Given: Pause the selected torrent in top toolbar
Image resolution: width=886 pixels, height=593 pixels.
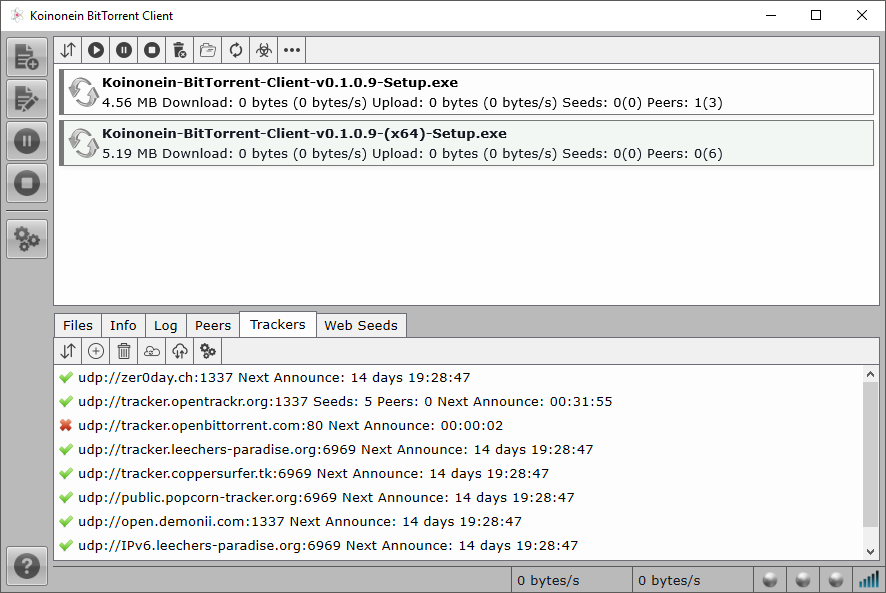Looking at the screenshot, I should [x=124, y=50].
